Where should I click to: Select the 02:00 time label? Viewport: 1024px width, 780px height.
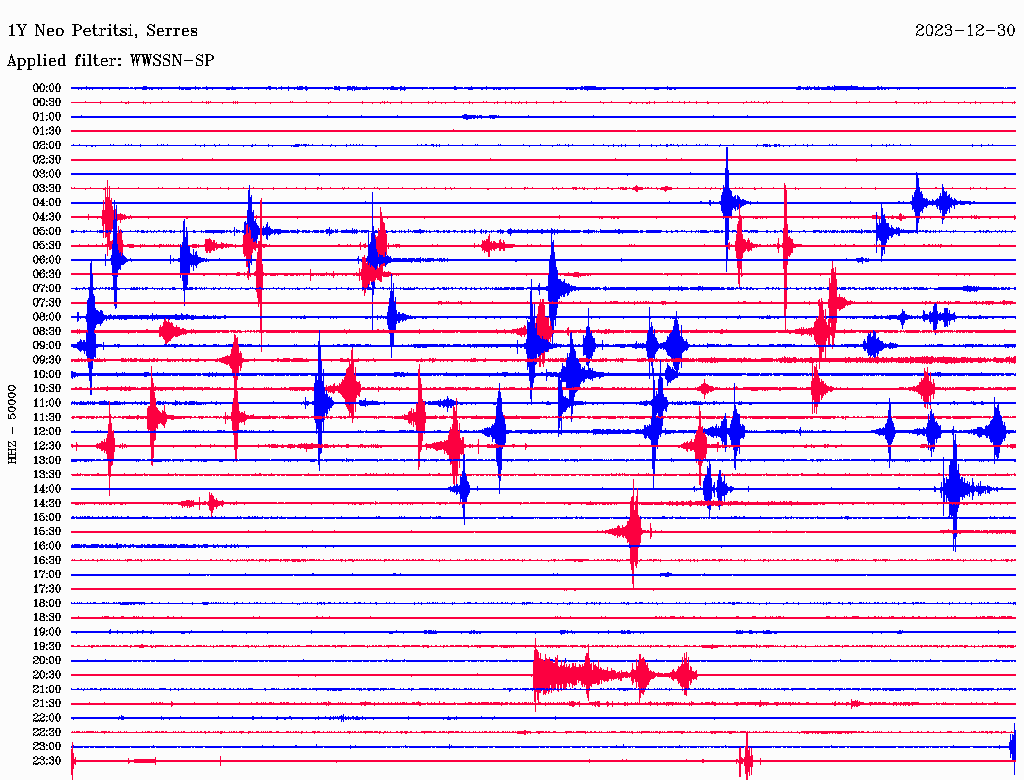coord(47,145)
